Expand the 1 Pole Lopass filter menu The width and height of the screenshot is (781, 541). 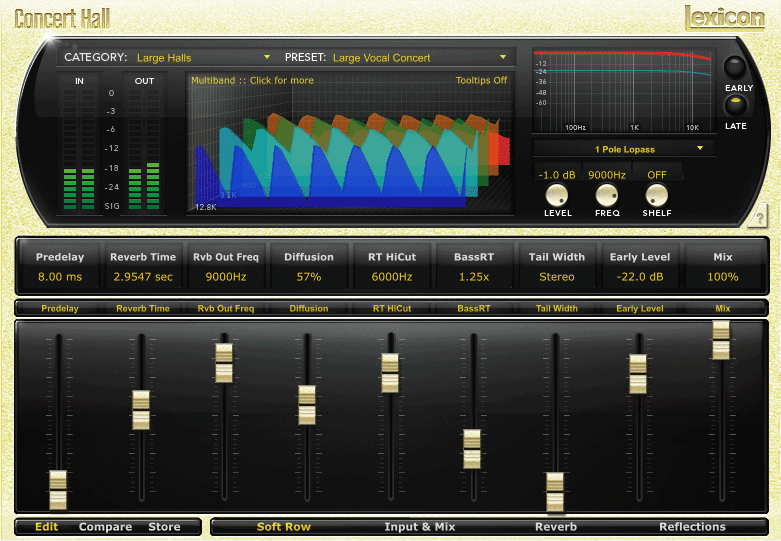pyautogui.click(x=625, y=149)
